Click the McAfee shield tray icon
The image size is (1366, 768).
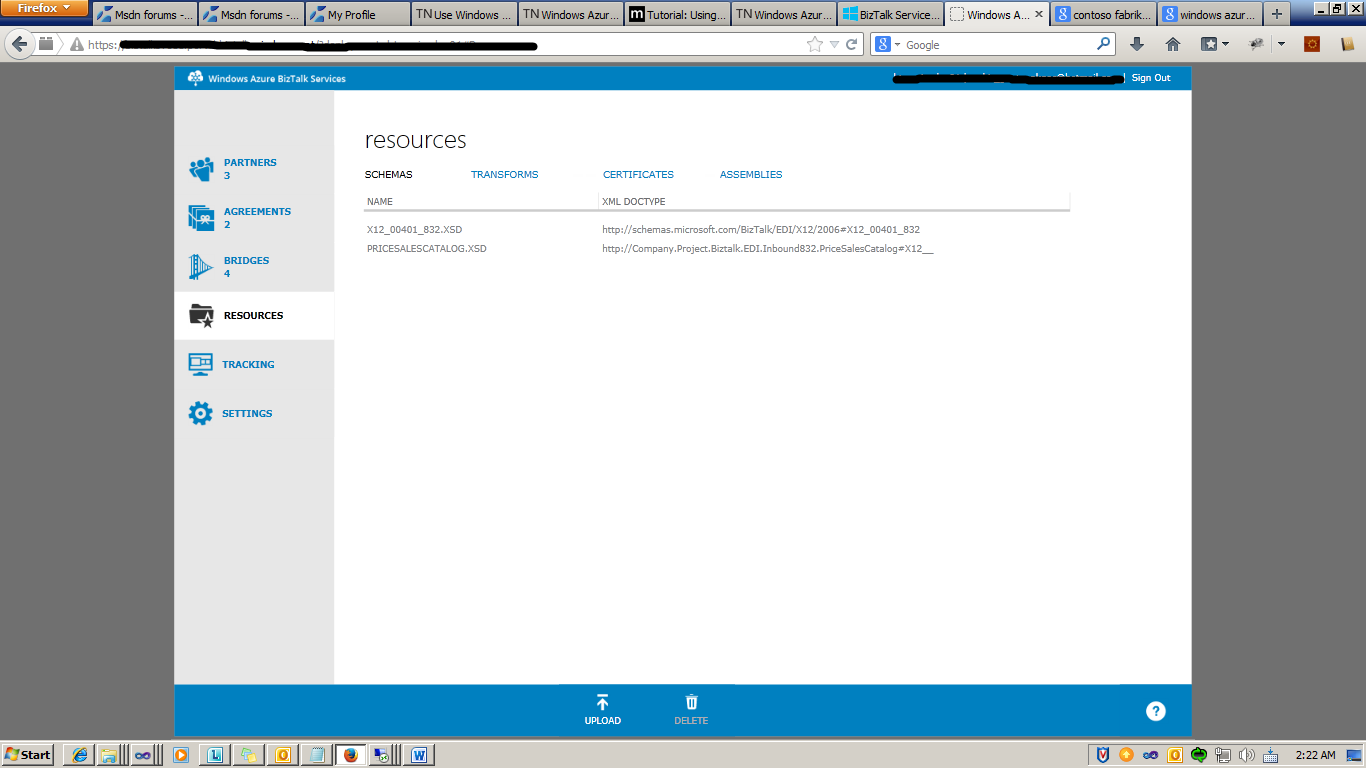(x=1103, y=755)
